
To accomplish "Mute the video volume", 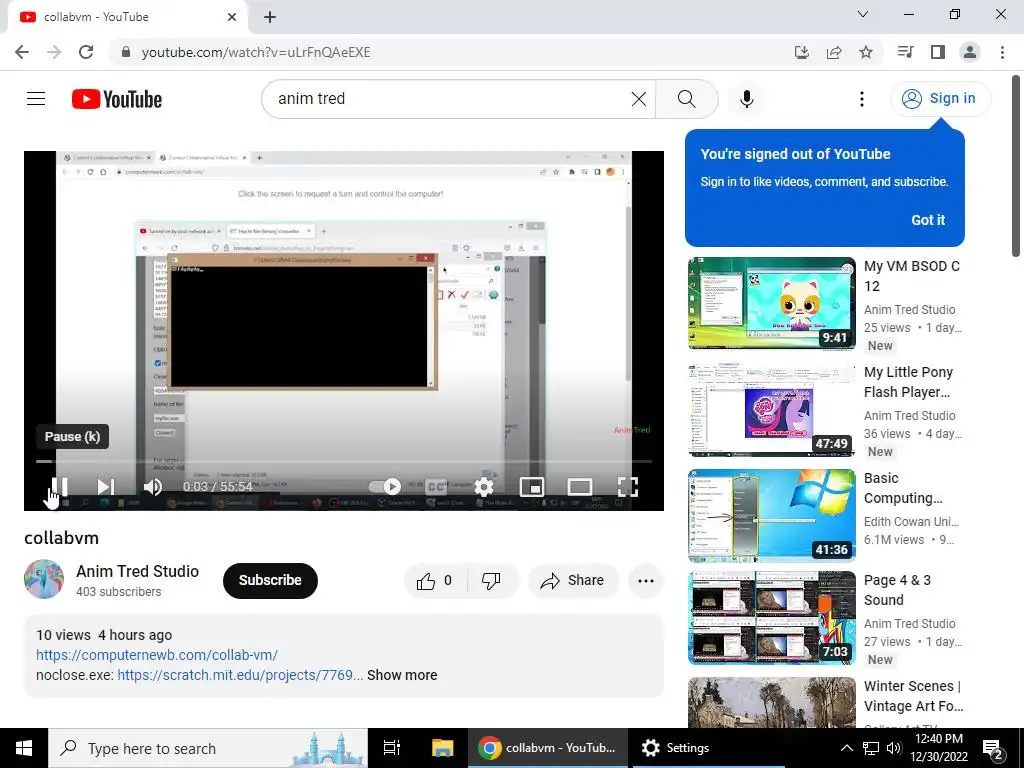I will point(153,487).
